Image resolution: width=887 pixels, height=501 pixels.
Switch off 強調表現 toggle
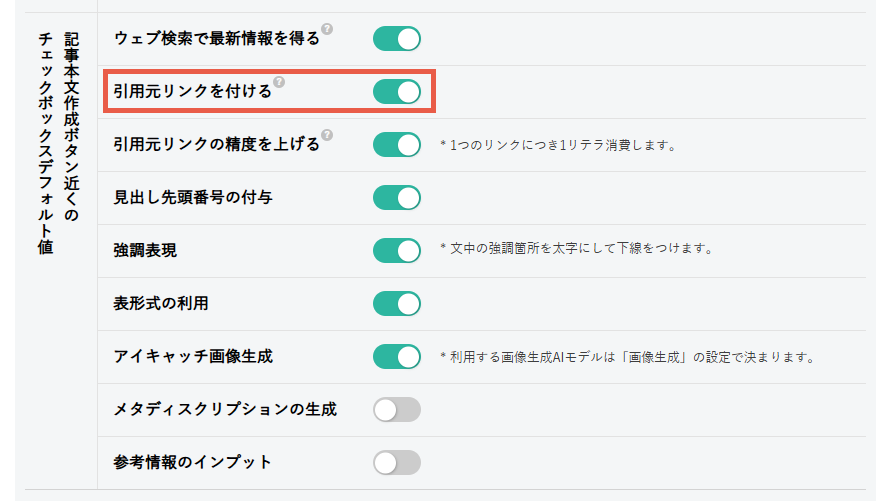click(x=397, y=250)
